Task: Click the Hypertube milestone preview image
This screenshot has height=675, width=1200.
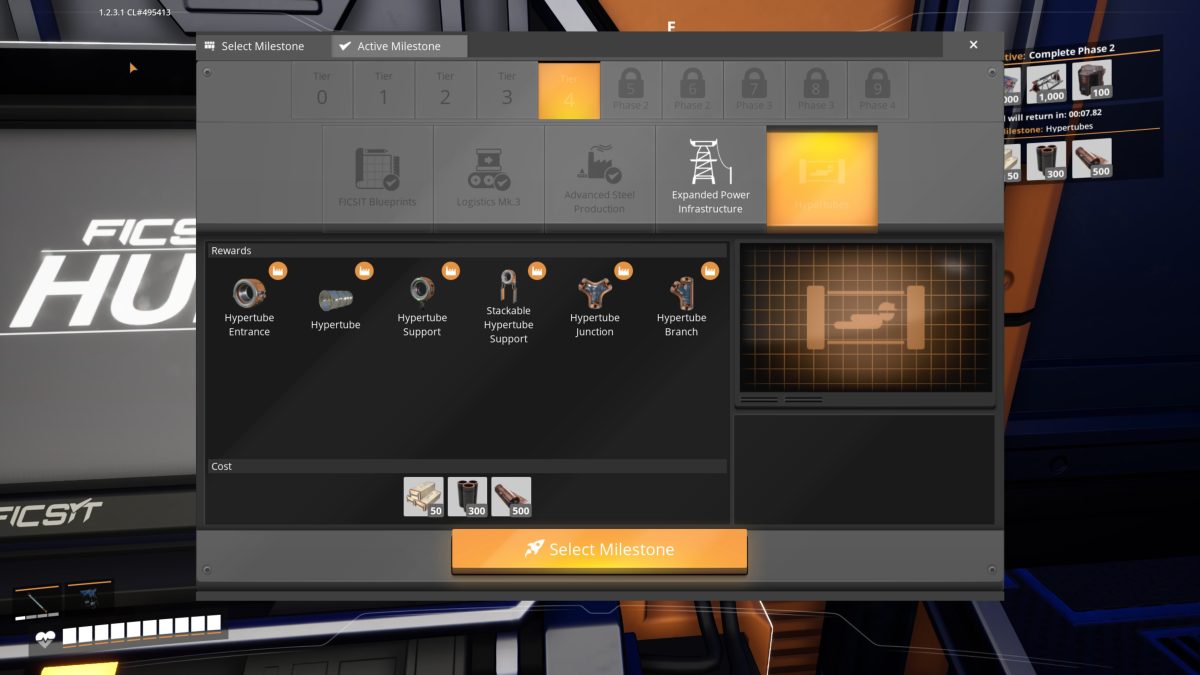Action: click(866, 317)
